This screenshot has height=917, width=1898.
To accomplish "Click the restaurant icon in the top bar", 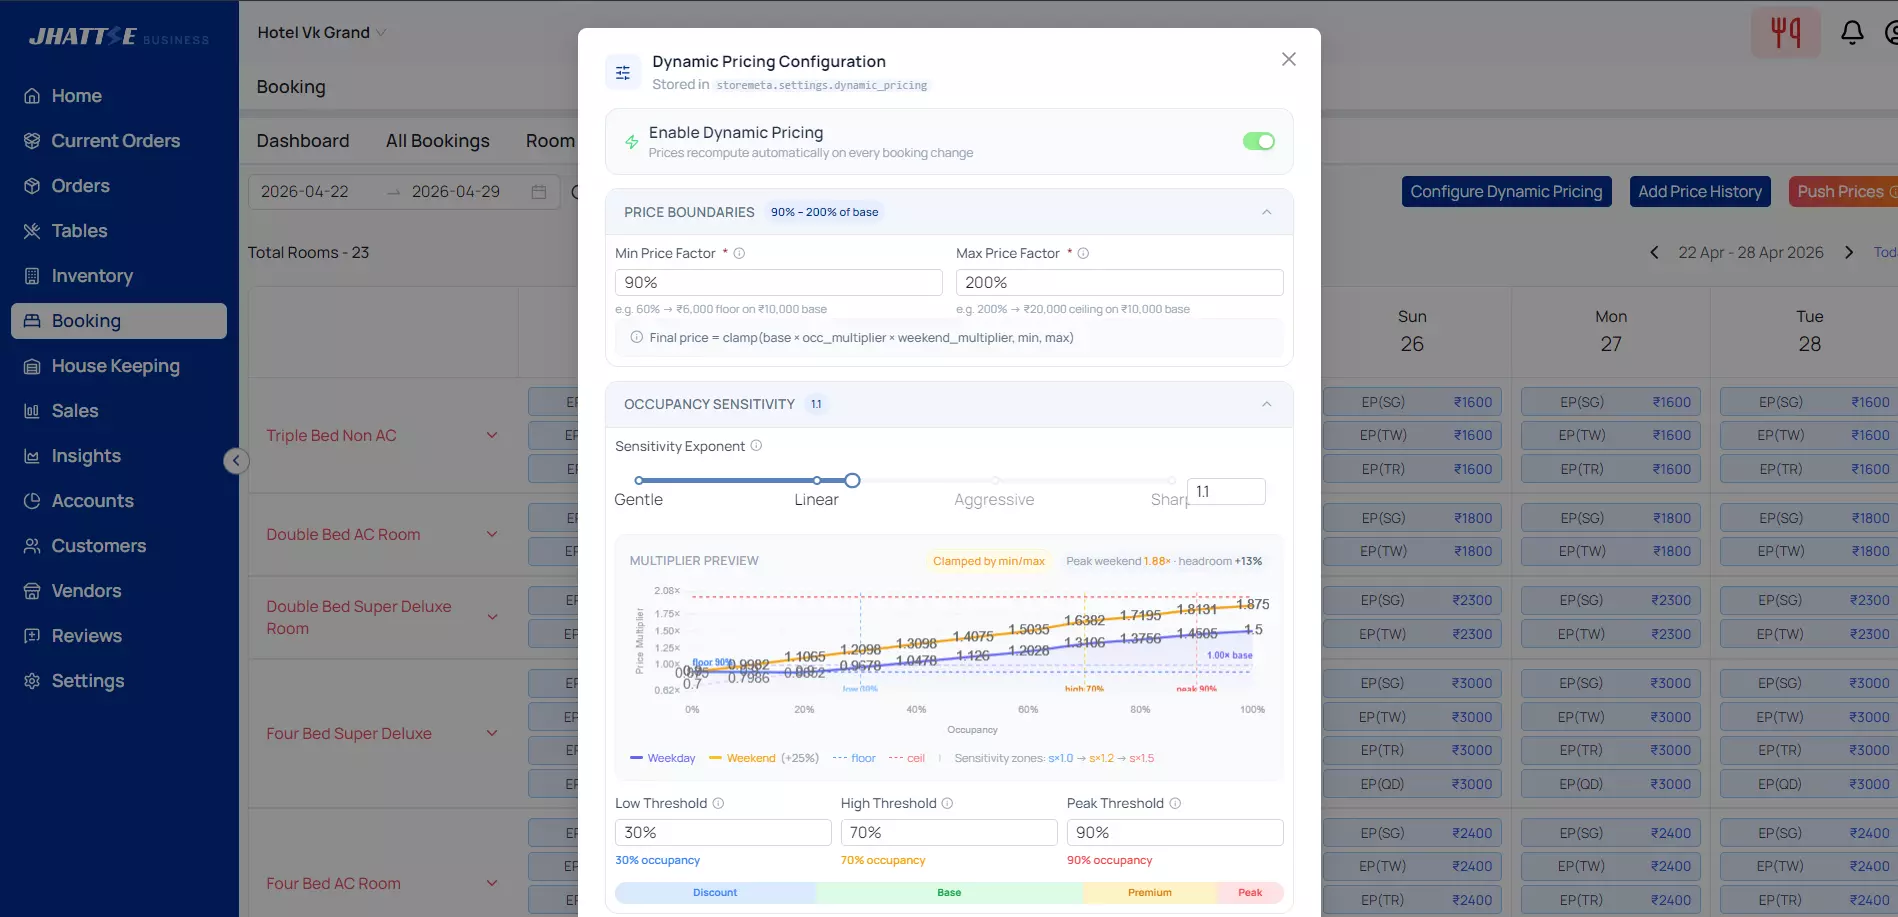I will pos(1786,31).
